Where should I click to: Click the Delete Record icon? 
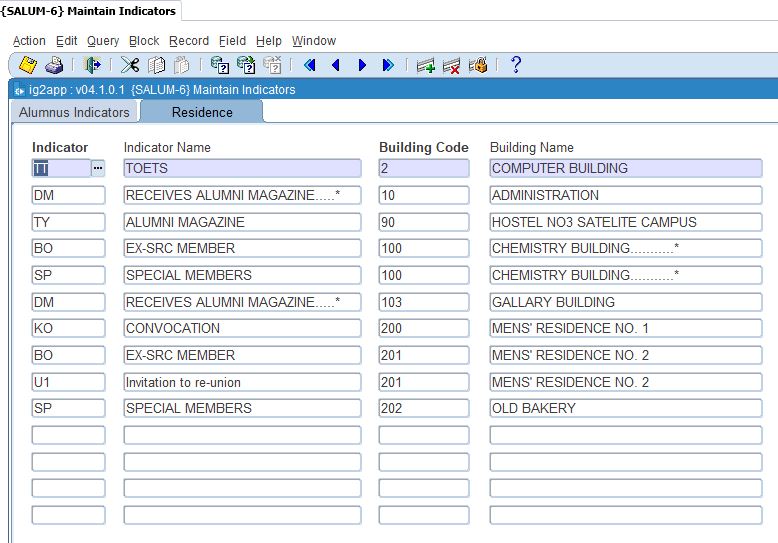click(452, 66)
